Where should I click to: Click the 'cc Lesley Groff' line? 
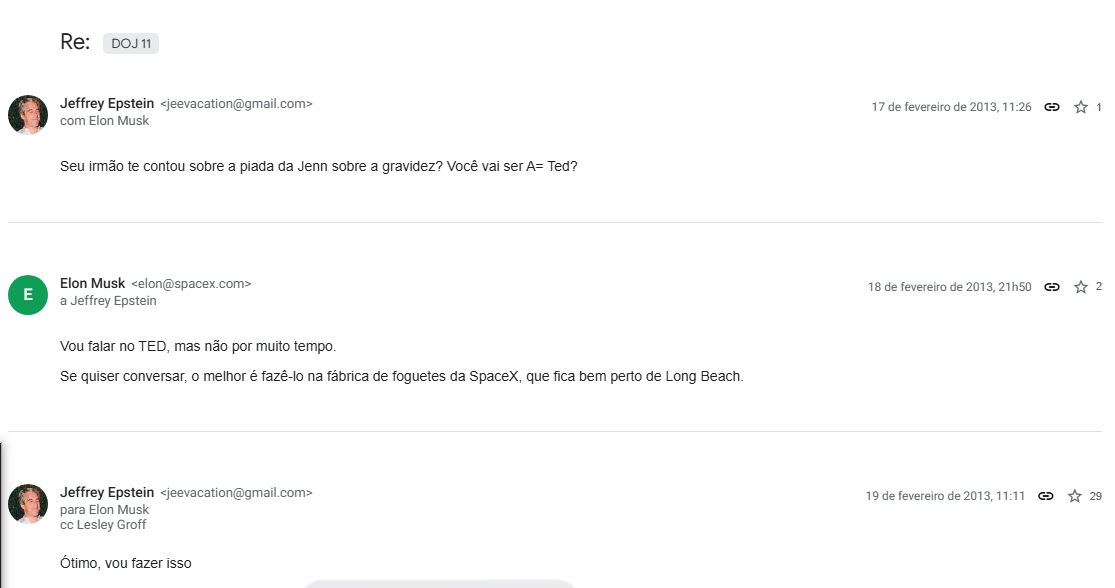(x=103, y=525)
